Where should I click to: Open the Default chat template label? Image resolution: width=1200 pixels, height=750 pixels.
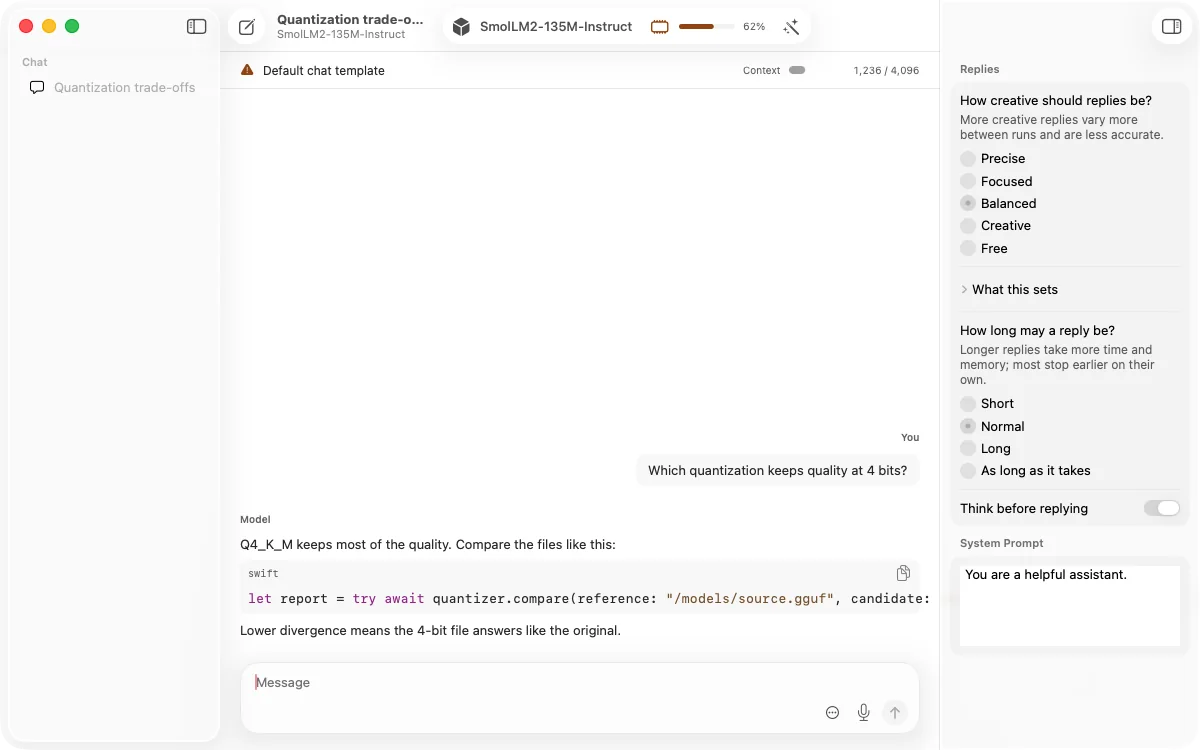coord(324,71)
